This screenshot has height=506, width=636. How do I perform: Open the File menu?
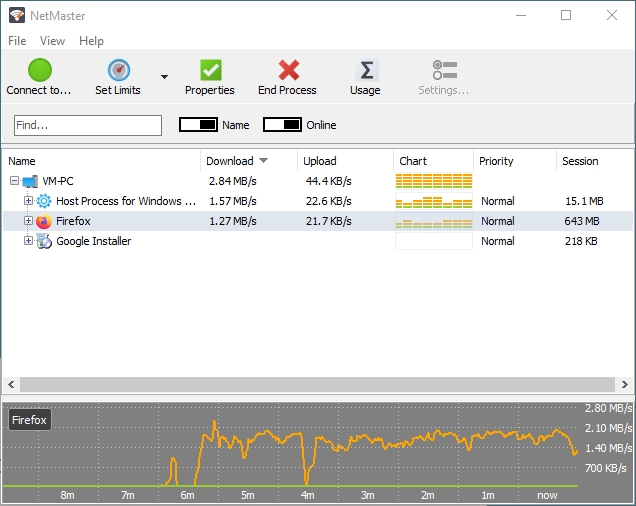[x=17, y=41]
